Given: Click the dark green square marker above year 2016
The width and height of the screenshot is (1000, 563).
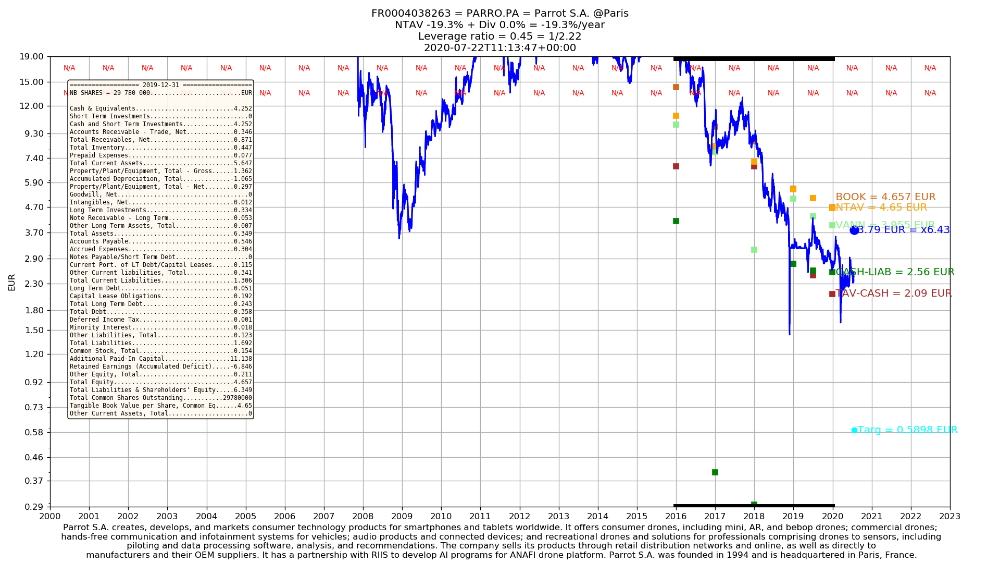Looking at the screenshot, I should click(x=676, y=221).
